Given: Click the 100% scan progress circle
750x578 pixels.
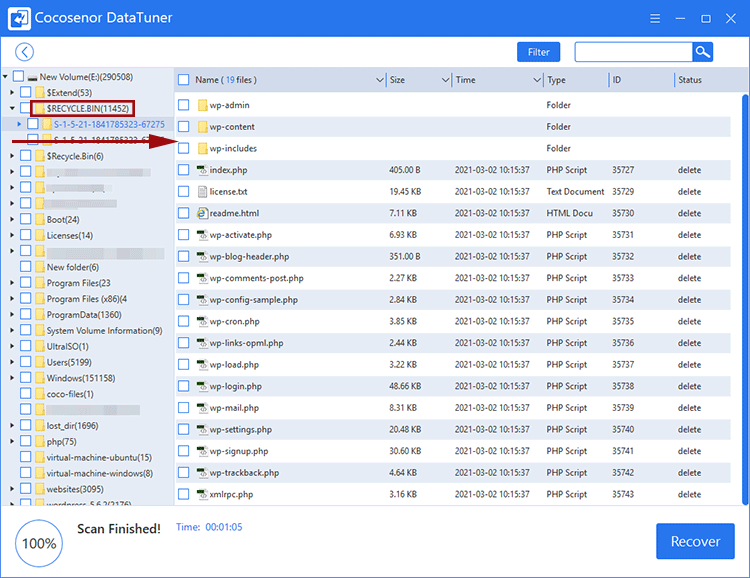Looking at the screenshot, I should tap(39, 543).
